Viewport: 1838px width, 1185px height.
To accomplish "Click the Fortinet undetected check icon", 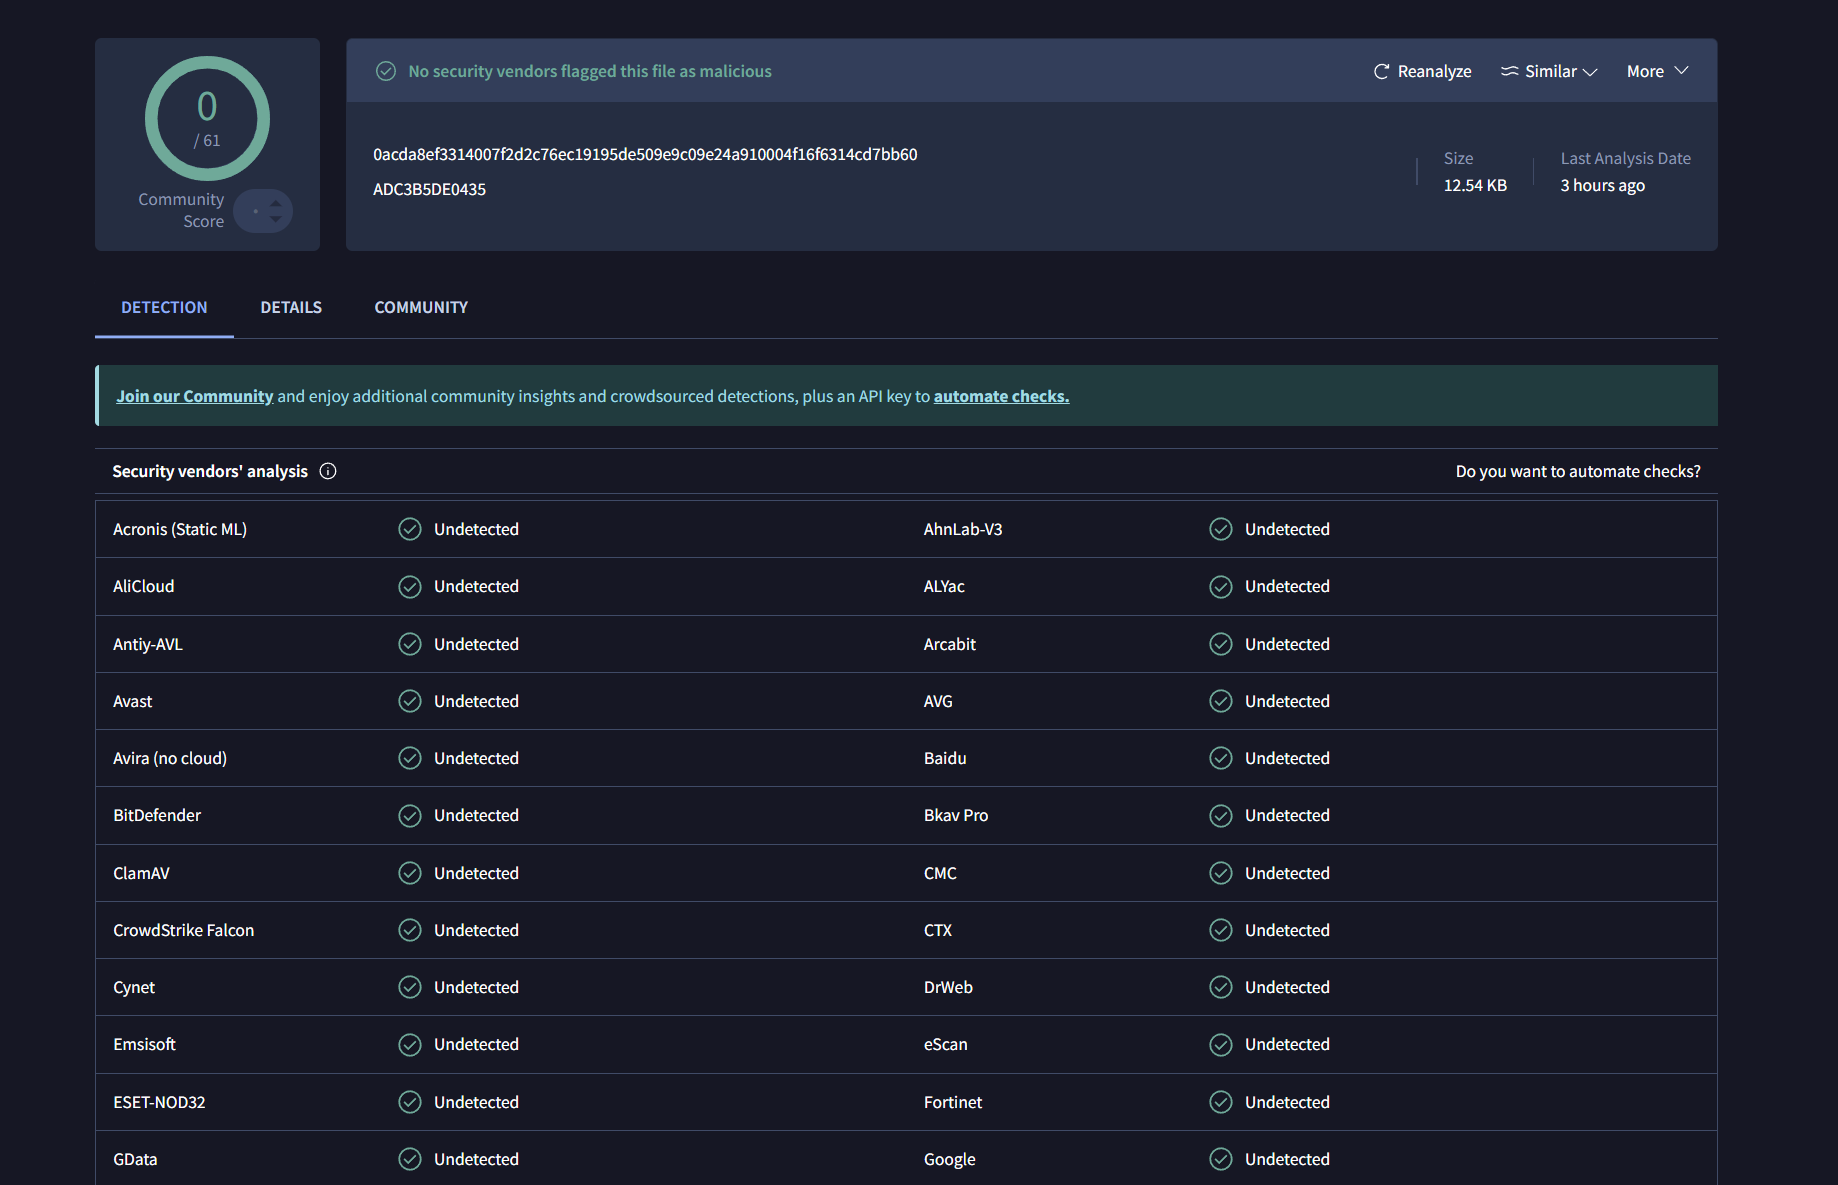I will coord(1221,1102).
